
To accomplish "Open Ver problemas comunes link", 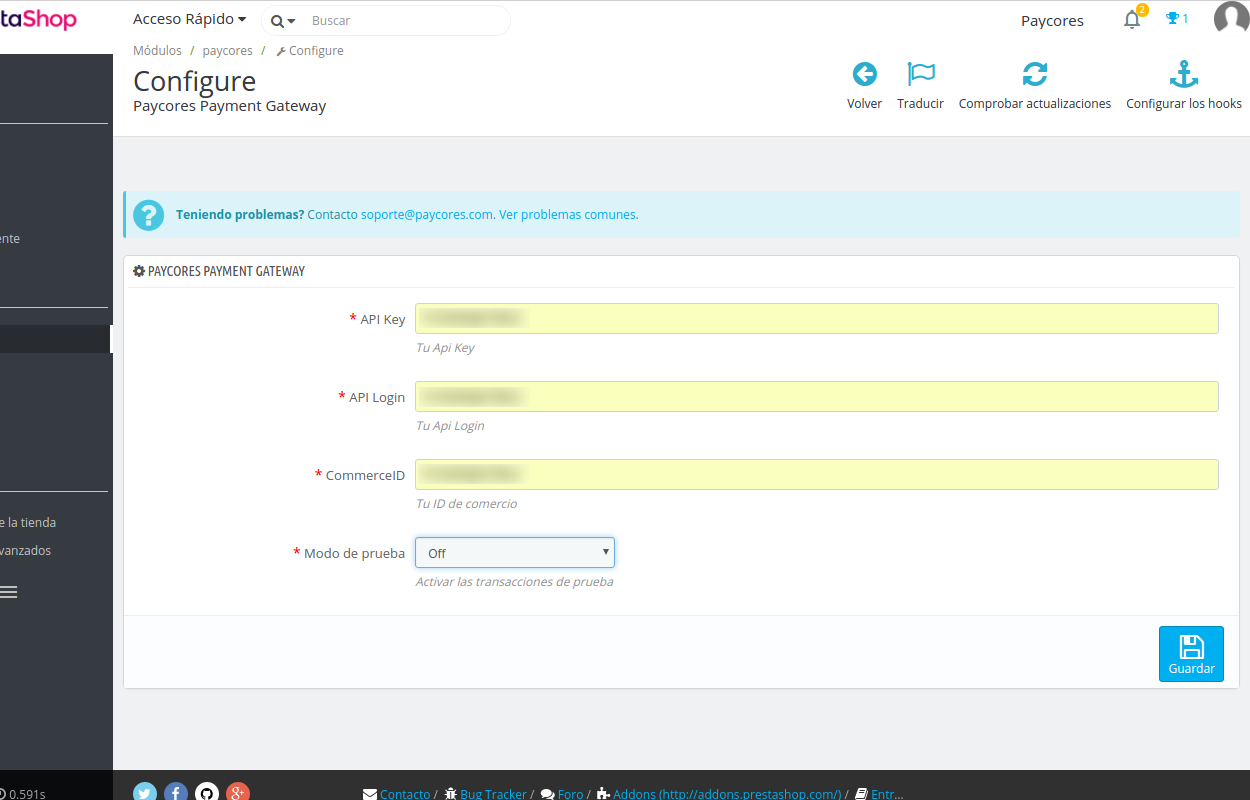I will 567,214.
